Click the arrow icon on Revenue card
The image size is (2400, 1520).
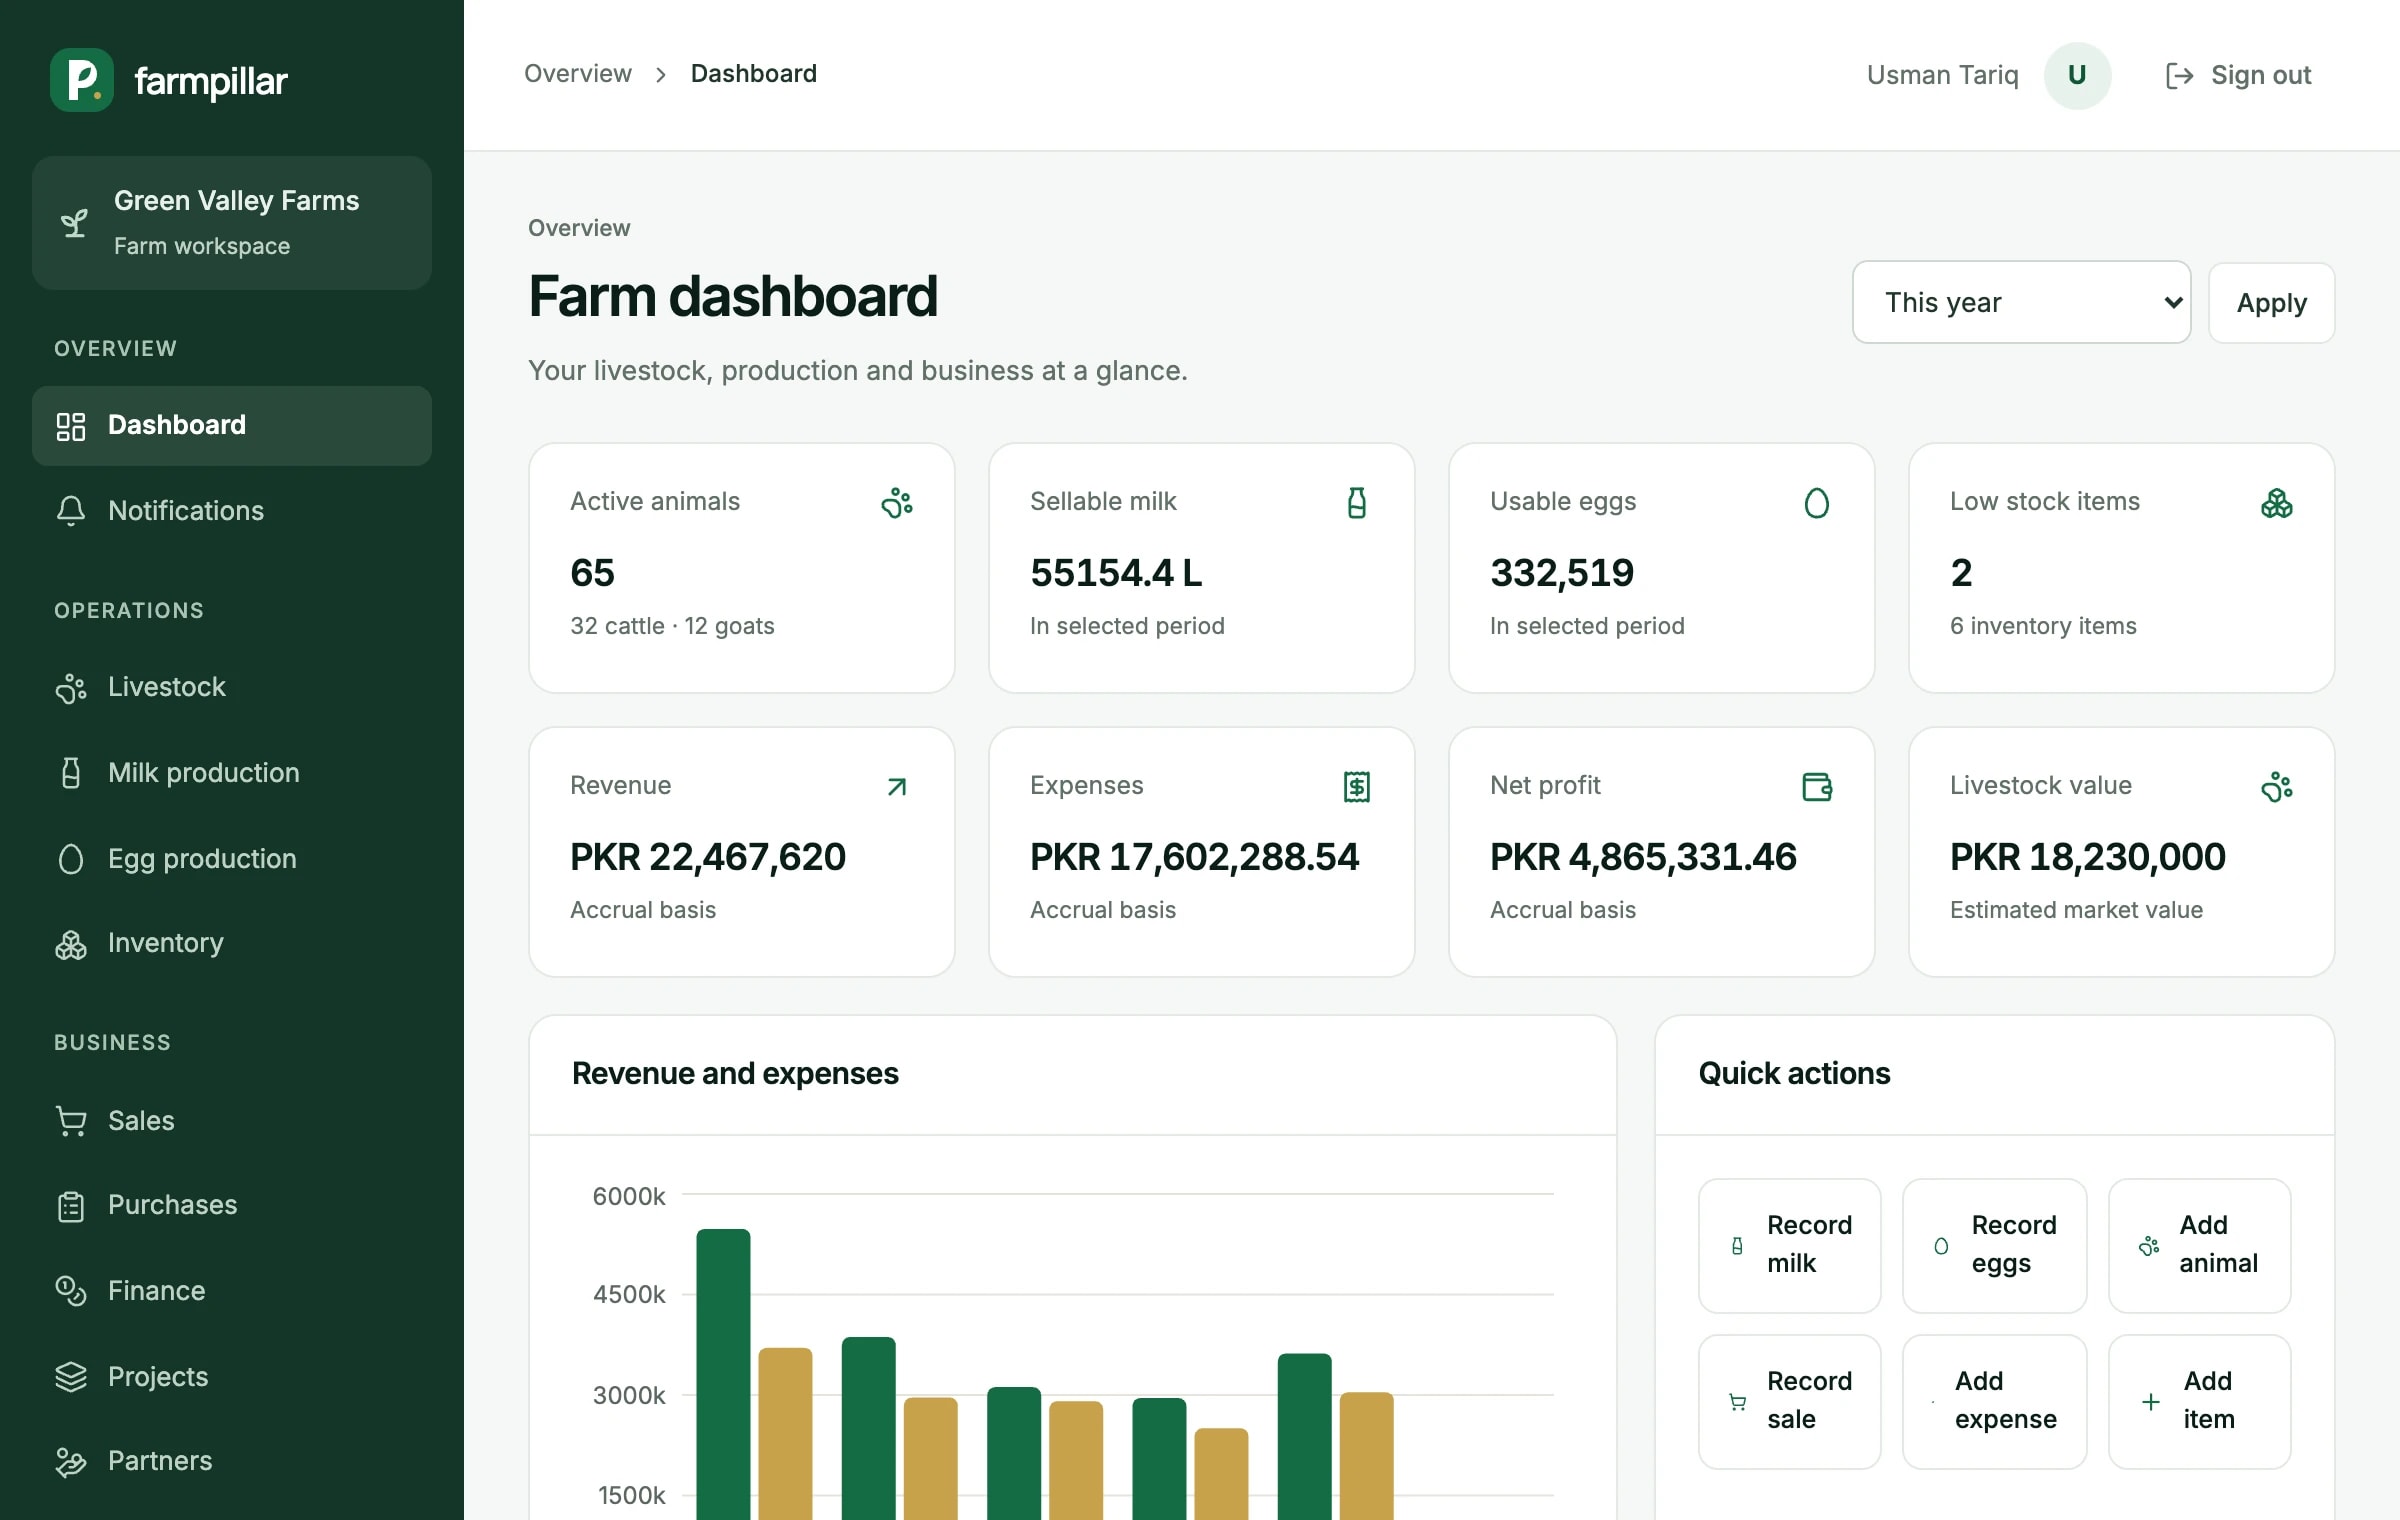pyautogui.click(x=897, y=787)
